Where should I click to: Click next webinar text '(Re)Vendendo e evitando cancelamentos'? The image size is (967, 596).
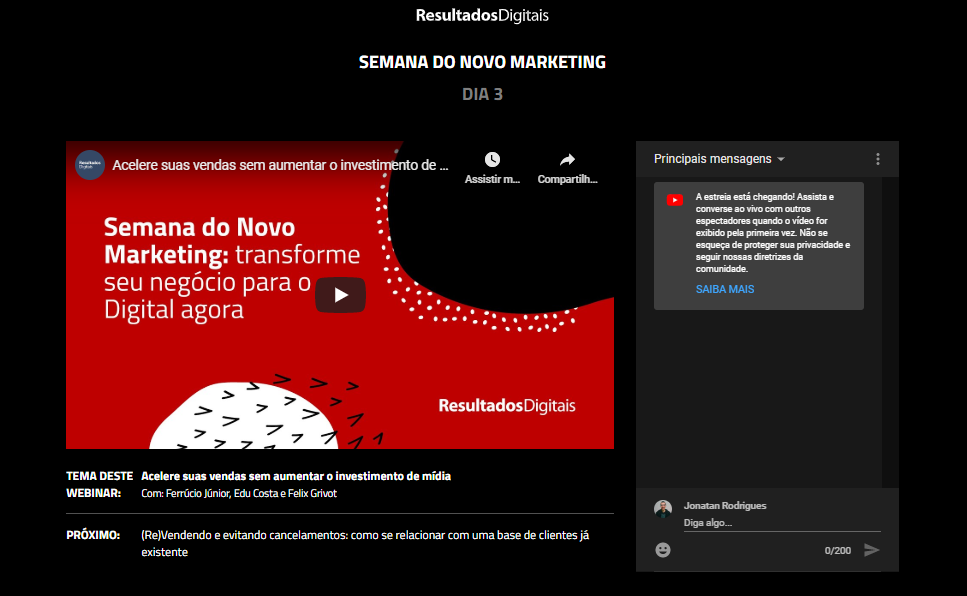pos(365,544)
